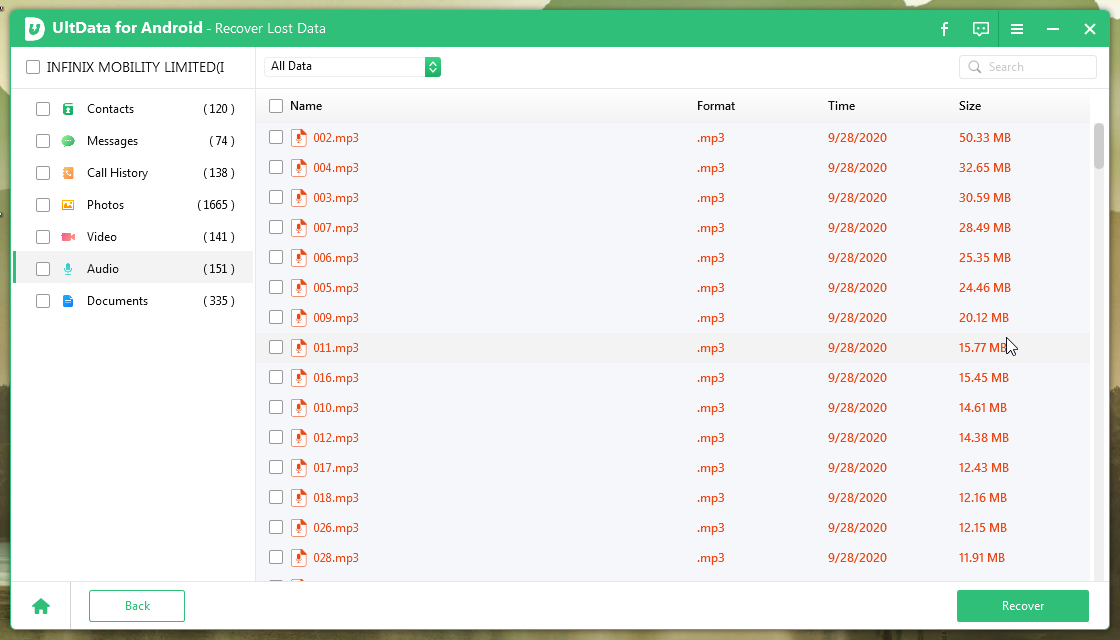The image size is (1120, 640).
Task: Focus the Search input field
Action: (1028, 67)
